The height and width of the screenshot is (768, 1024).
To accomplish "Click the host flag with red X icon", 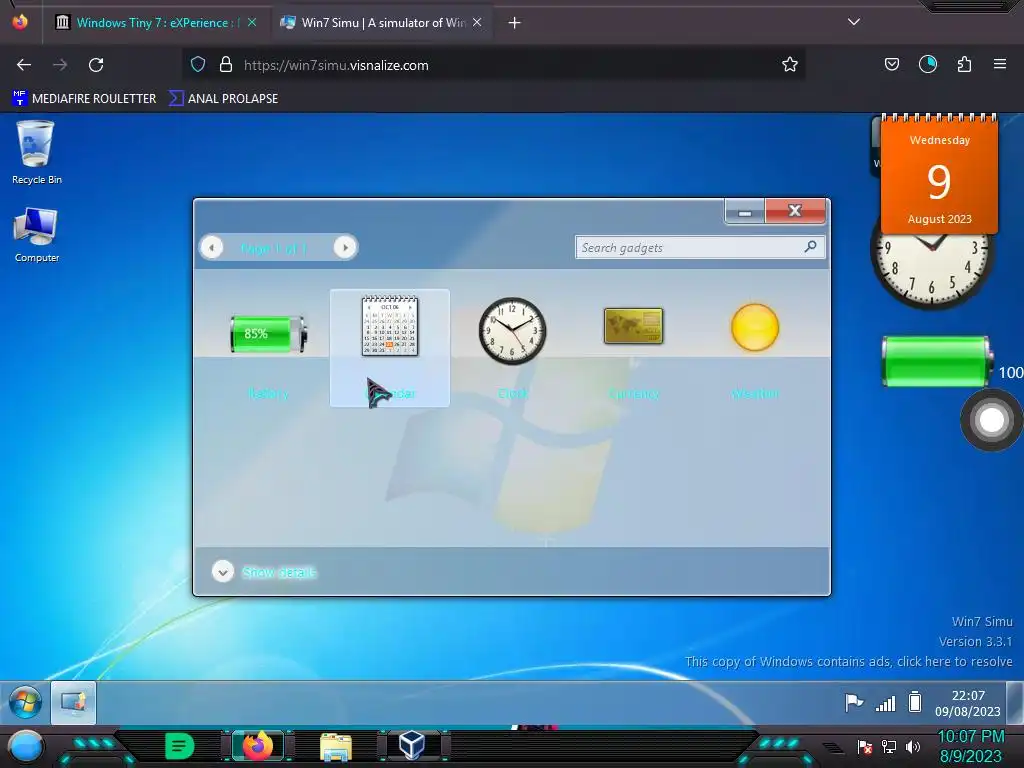I will 865,746.
